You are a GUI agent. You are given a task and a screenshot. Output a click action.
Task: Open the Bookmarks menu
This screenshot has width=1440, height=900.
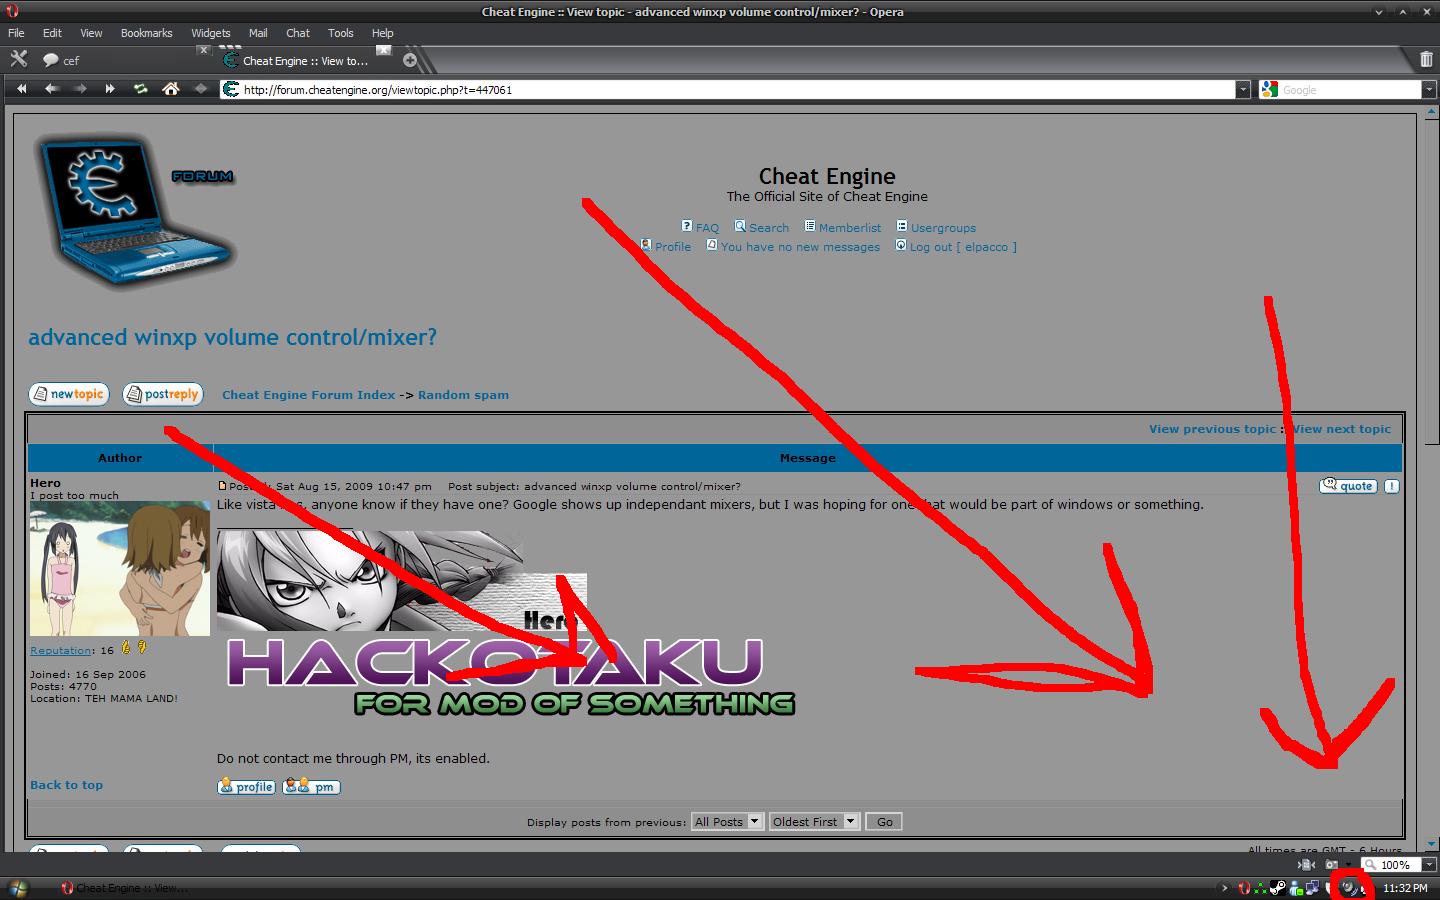pos(147,33)
